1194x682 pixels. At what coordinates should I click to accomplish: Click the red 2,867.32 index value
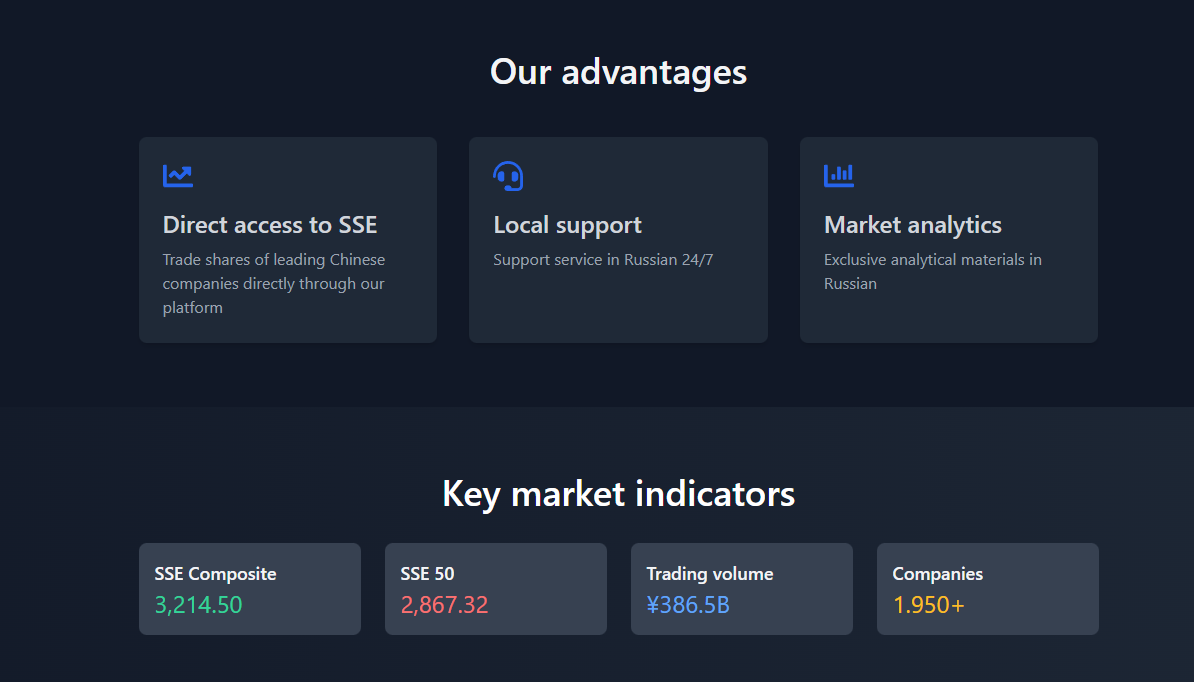[x=444, y=605]
